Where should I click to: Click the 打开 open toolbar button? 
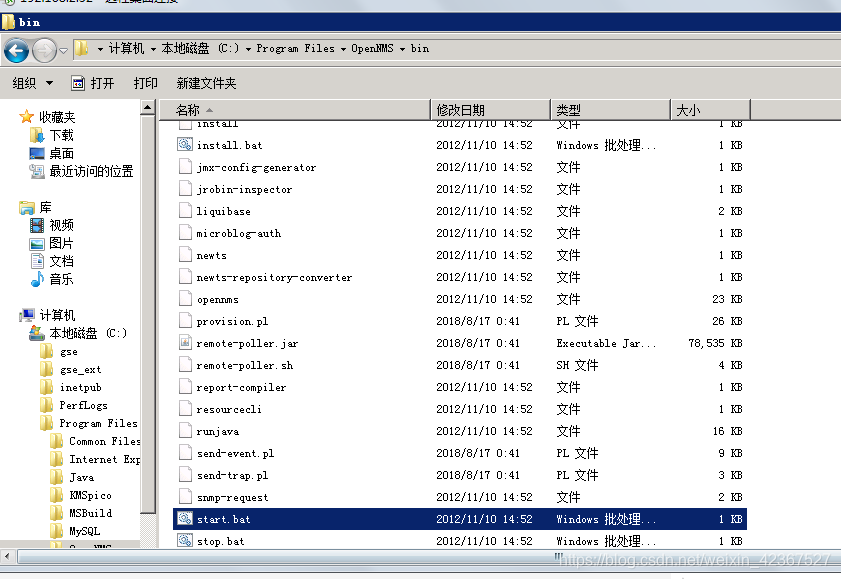coord(93,83)
